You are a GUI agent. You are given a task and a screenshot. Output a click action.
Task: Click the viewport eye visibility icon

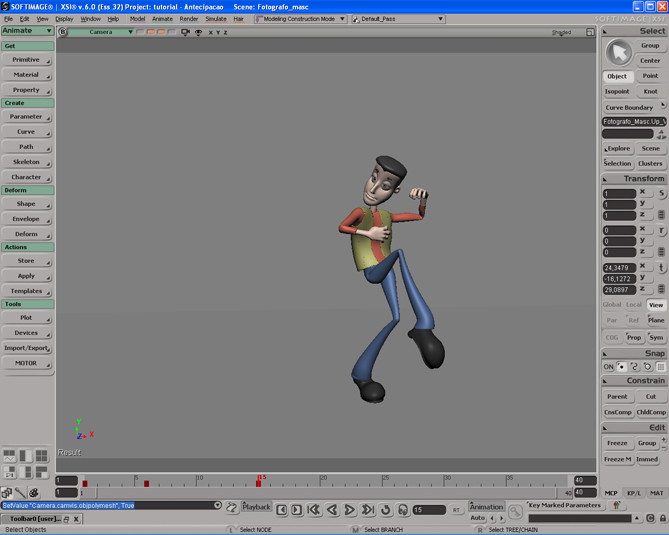click(198, 32)
